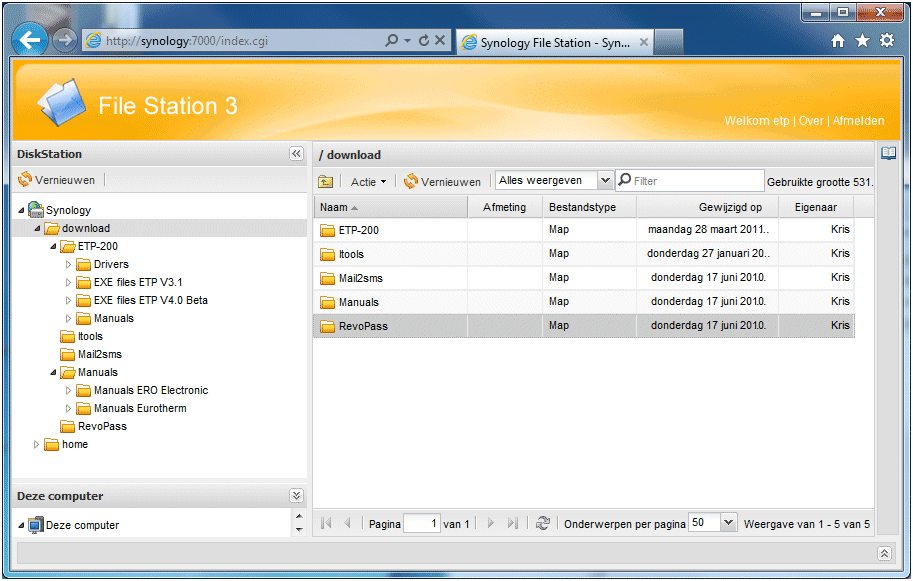Sort by the Bestandstype column header
This screenshot has width=913, height=581.
point(589,207)
